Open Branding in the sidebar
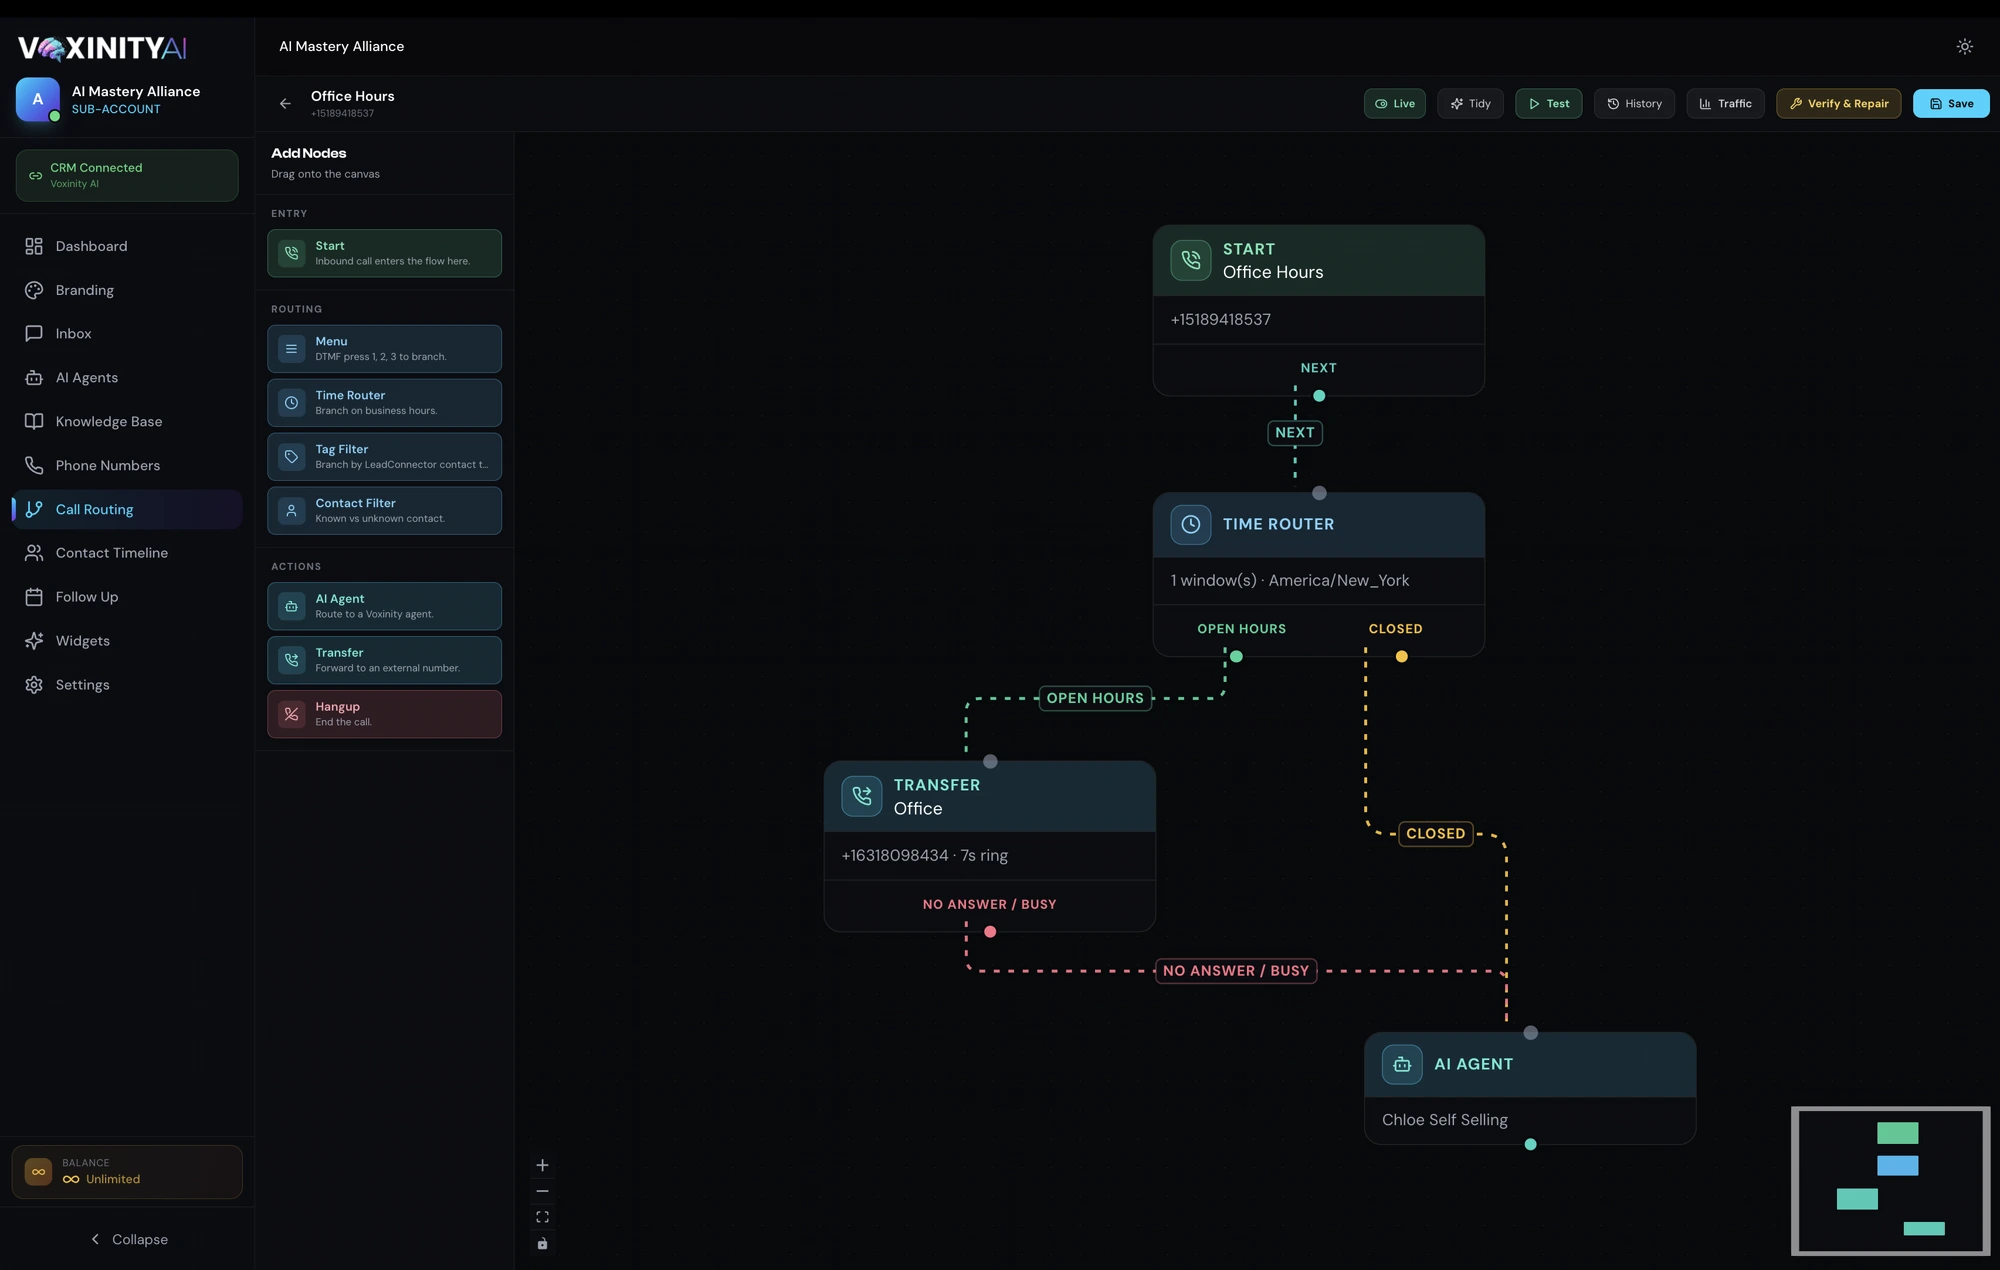The width and height of the screenshot is (2000, 1270). click(127, 290)
